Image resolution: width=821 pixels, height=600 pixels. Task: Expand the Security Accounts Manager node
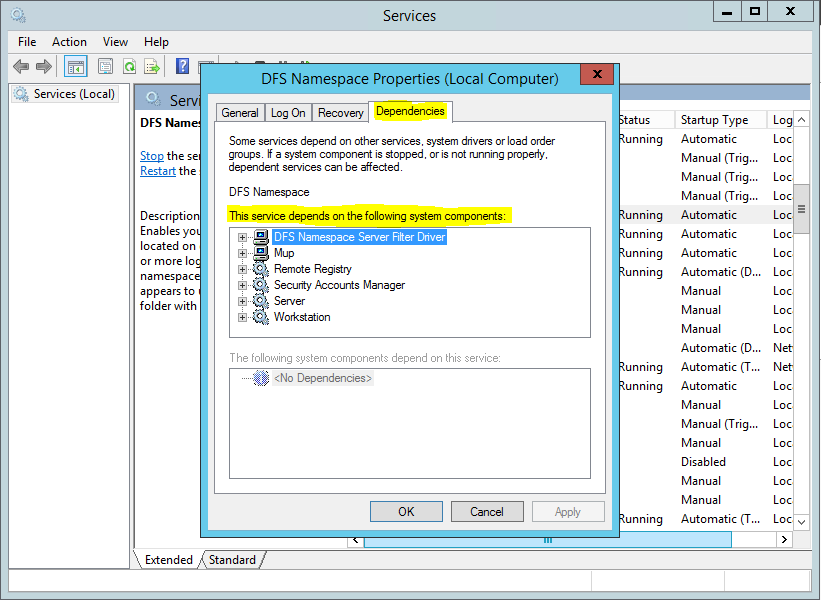pos(242,285)
